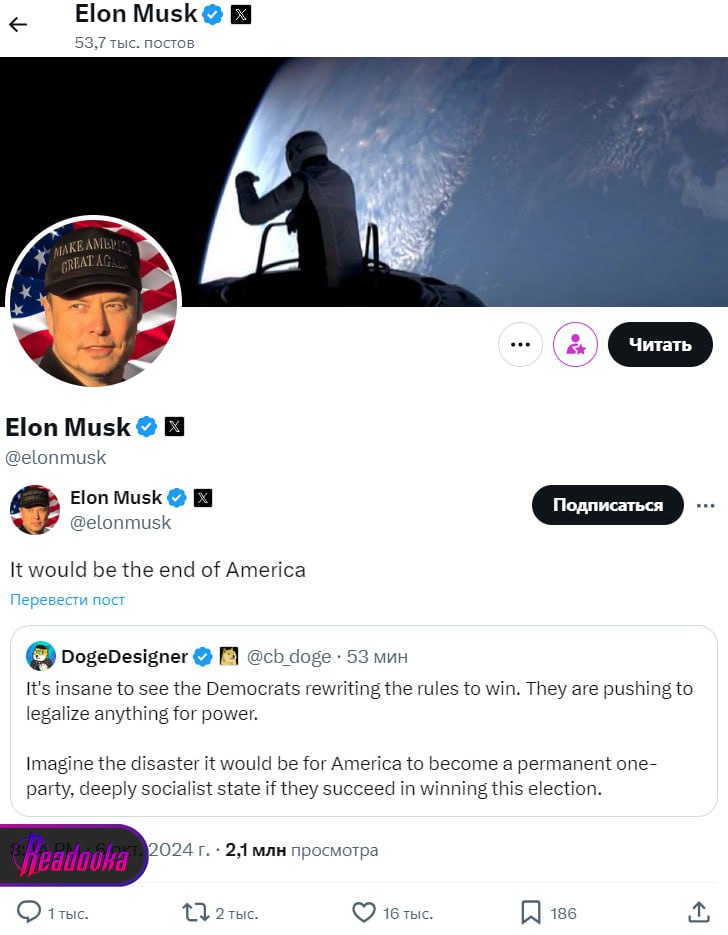
Task: Click the share upload icon
Action: click(x=699, y=912)
